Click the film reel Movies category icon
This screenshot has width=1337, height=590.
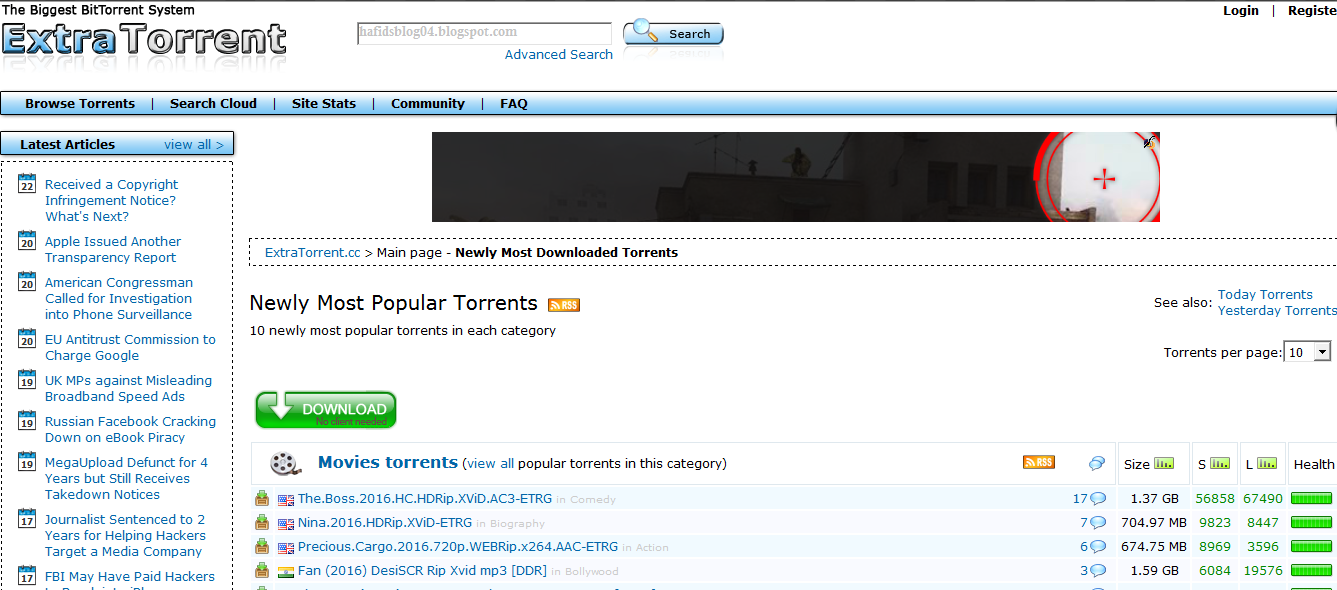pyautogui.click(x=285, y=463)
